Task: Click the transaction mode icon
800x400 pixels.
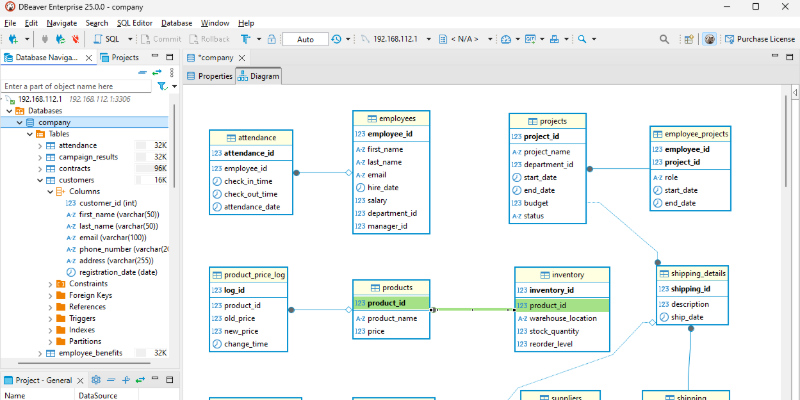Action: pos(246,39)
